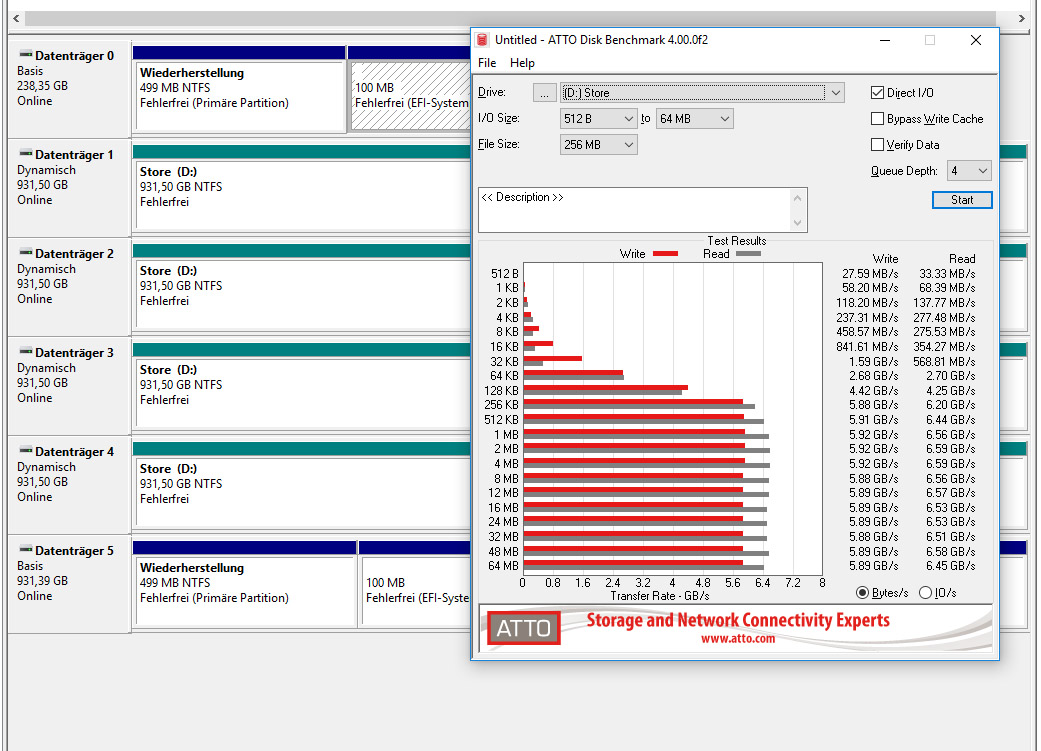
Task: Click the Datenträger 1 disk icon
Action: click(26, 153)
